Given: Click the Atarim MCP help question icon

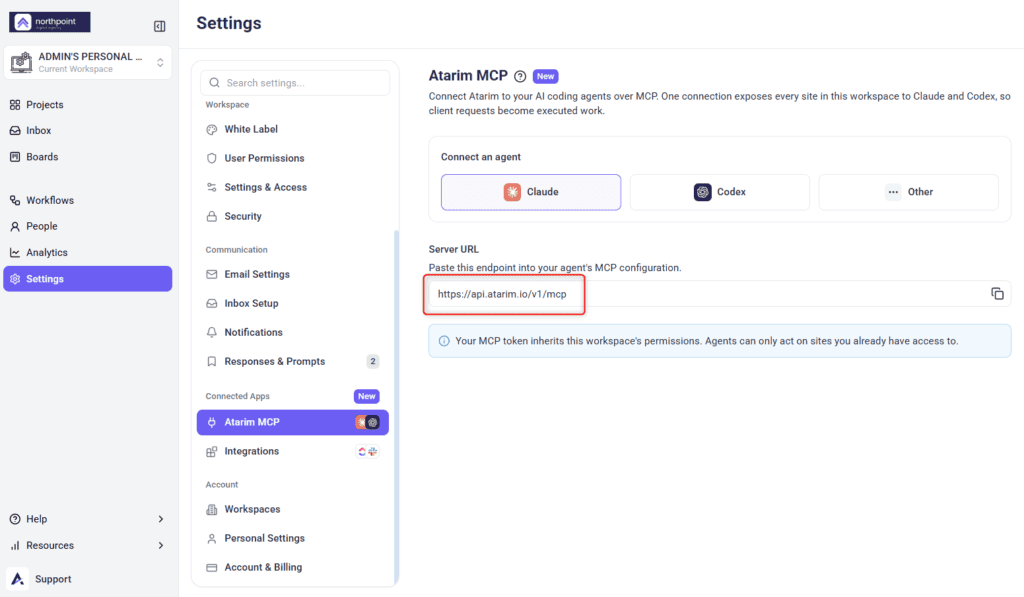Looking at the screenshot, I should point(520,76).
